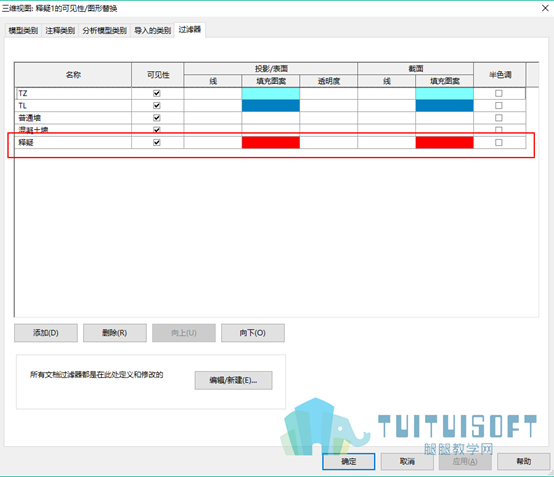Open the 编辑/新建(E)... dialog

point(234,380)
